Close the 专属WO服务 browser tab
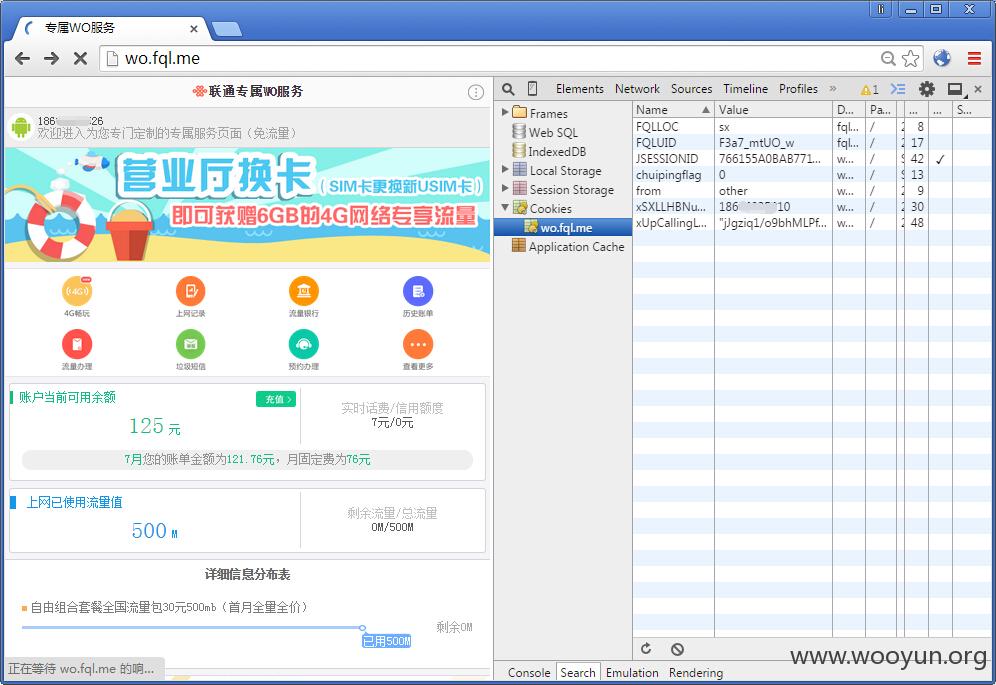The height and width of the screenshot is (685, 996). 194,29
